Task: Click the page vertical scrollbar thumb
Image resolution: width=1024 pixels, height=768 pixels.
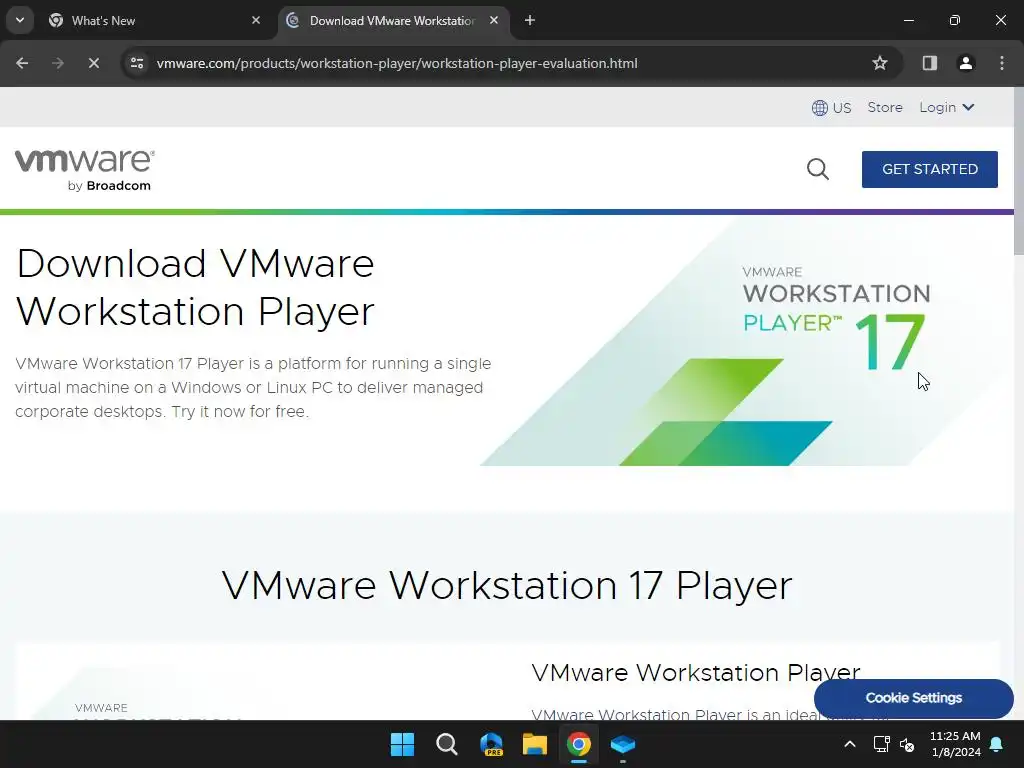Action: [1019, 171]
